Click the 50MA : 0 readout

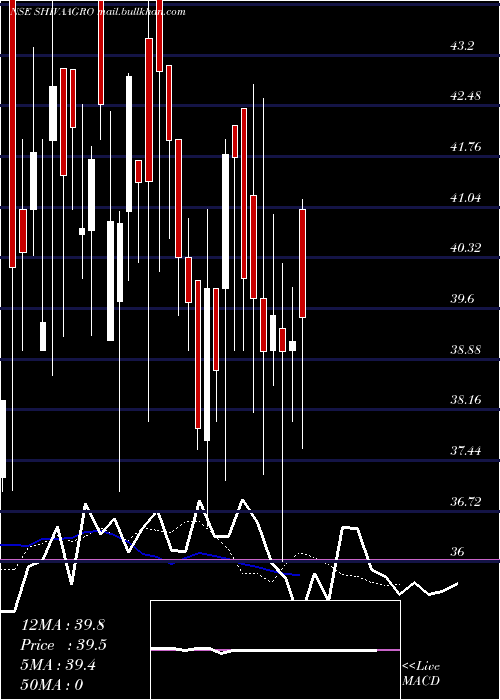(52, 684)
